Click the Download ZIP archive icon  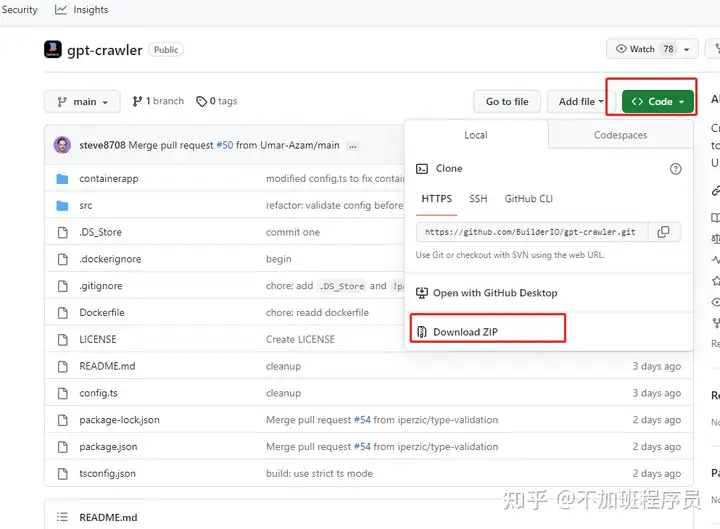coord(422,332)
